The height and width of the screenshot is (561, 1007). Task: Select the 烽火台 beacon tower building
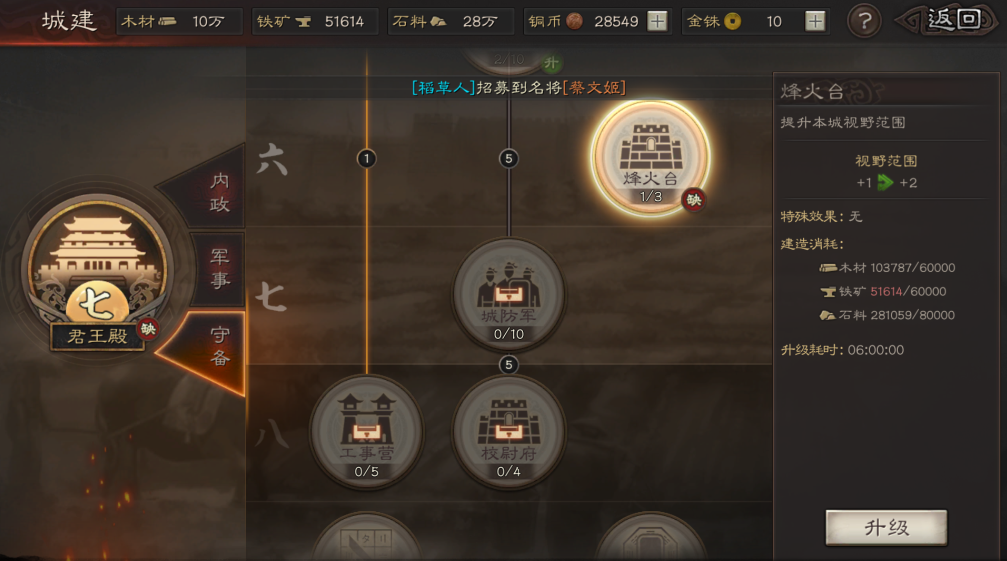pyautogui.click(x=650, y=158)
